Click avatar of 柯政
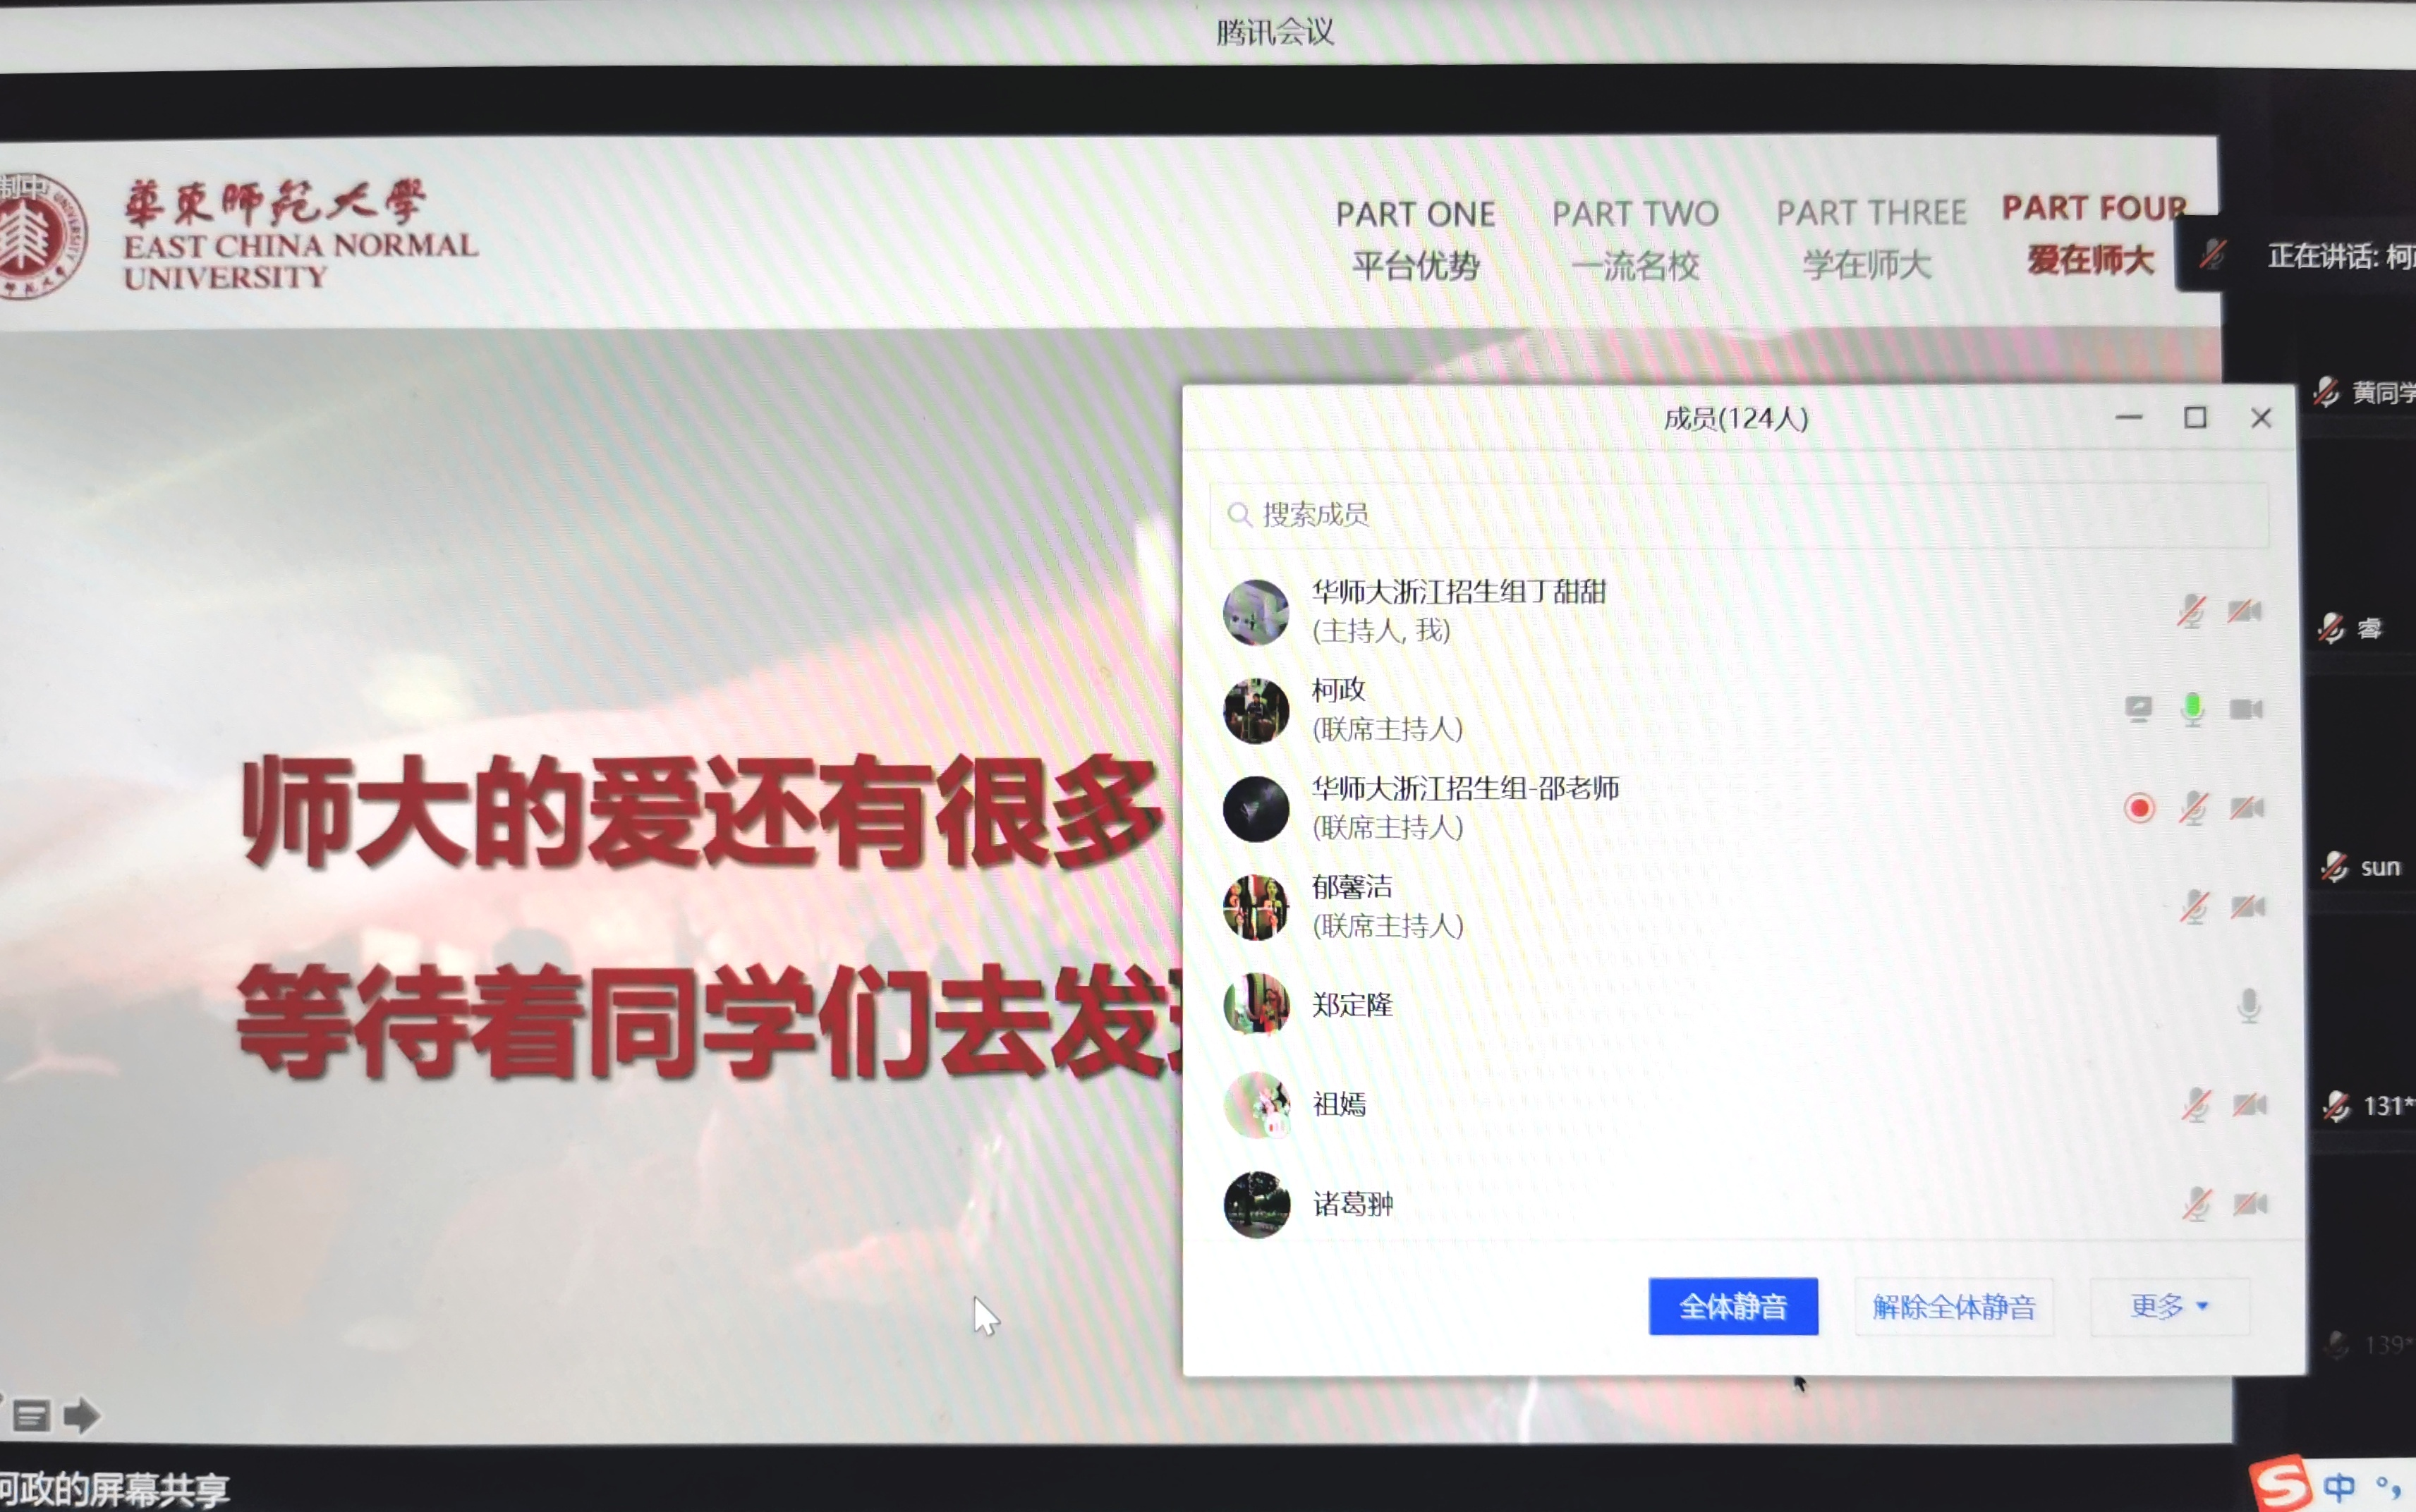The height and width of the screenshot is (1512, 2416). [x=1256, y=711]
